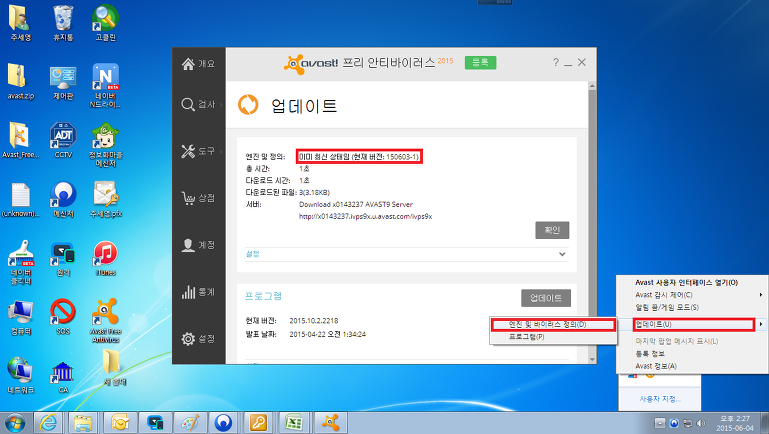Image resolution: width=769 pixels, height=434 pixels.
Task: Select 알림 끔/게임 모드 menu item
Action: 692,307
